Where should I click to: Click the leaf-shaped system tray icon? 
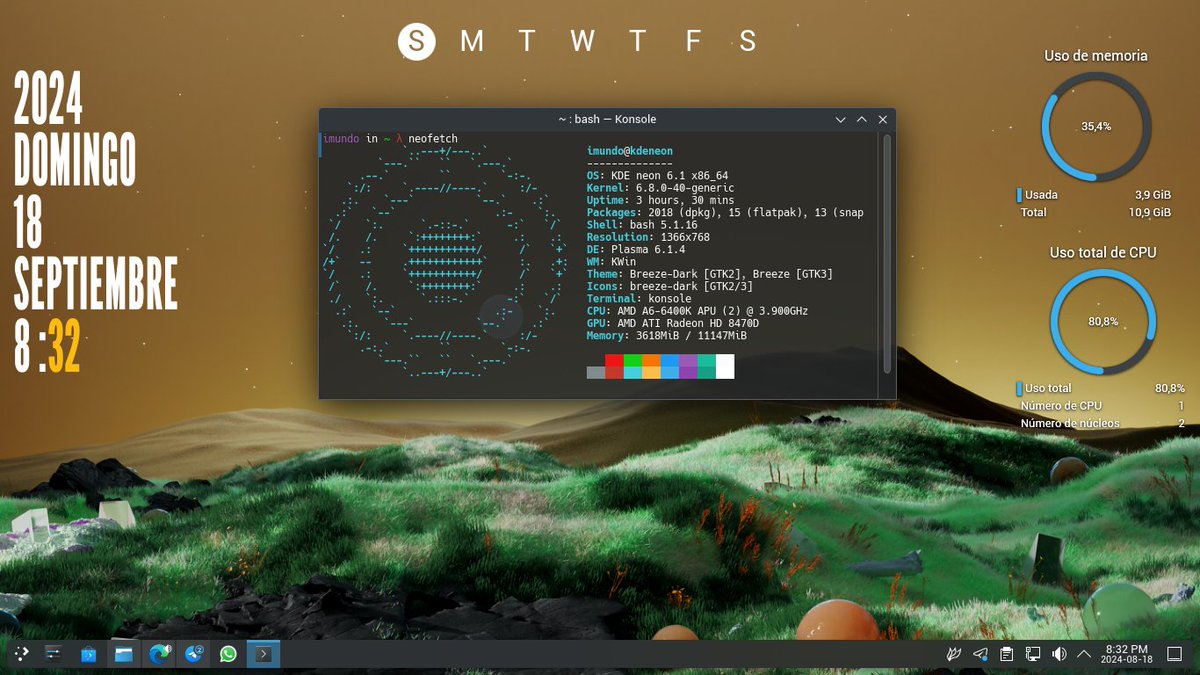pyautogui.click(x=955, y=654)
